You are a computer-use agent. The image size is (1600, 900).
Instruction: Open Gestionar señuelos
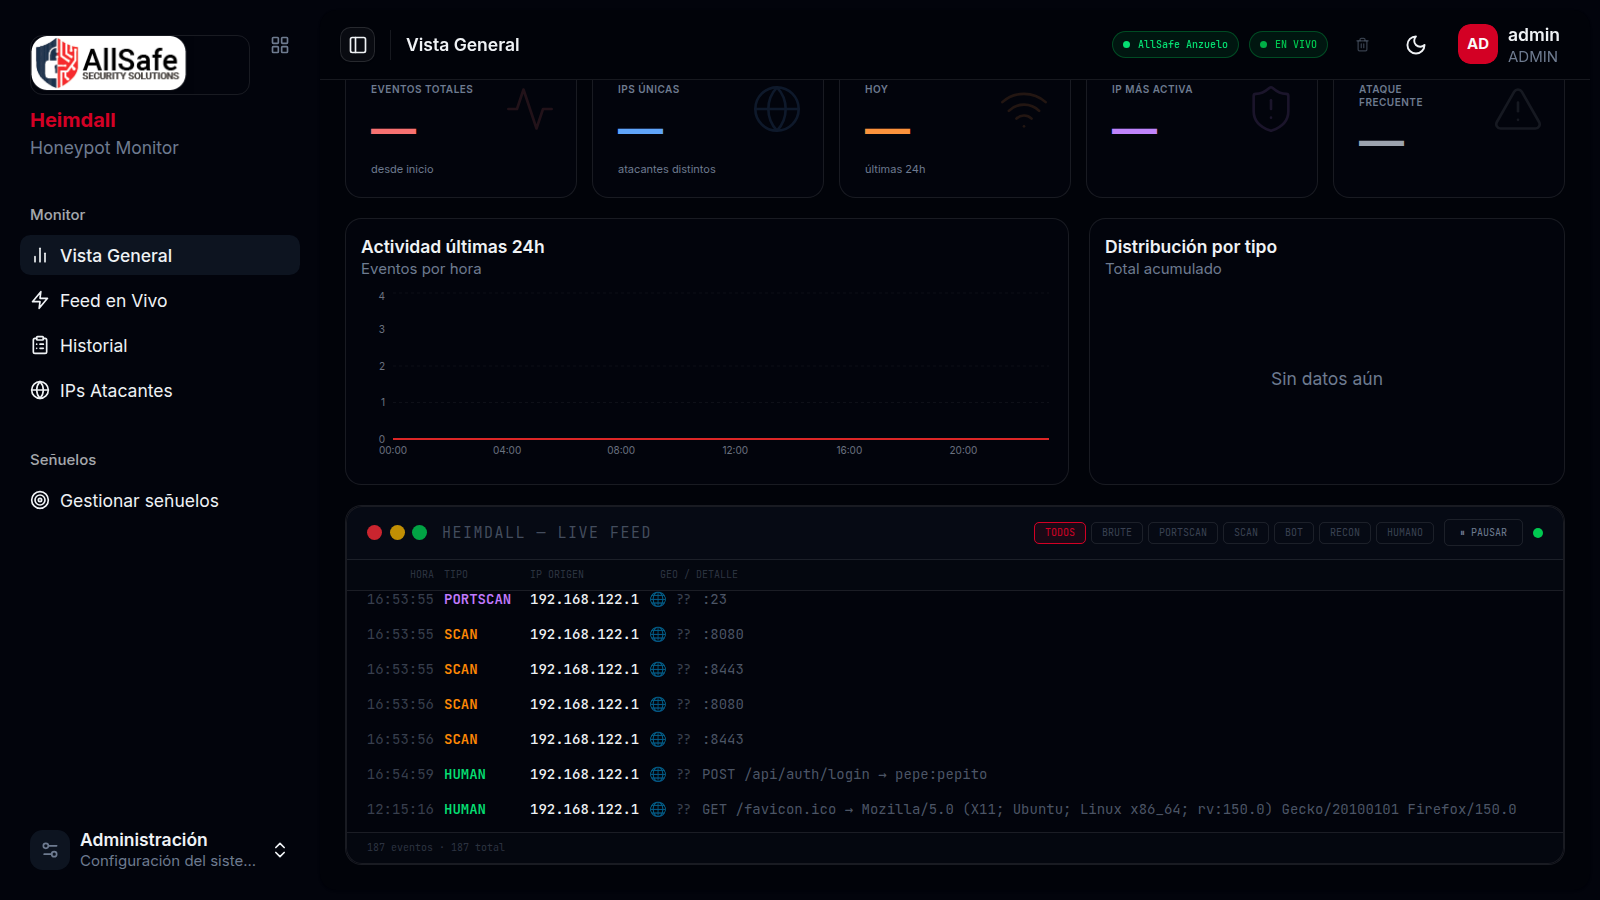click(160, 500)
